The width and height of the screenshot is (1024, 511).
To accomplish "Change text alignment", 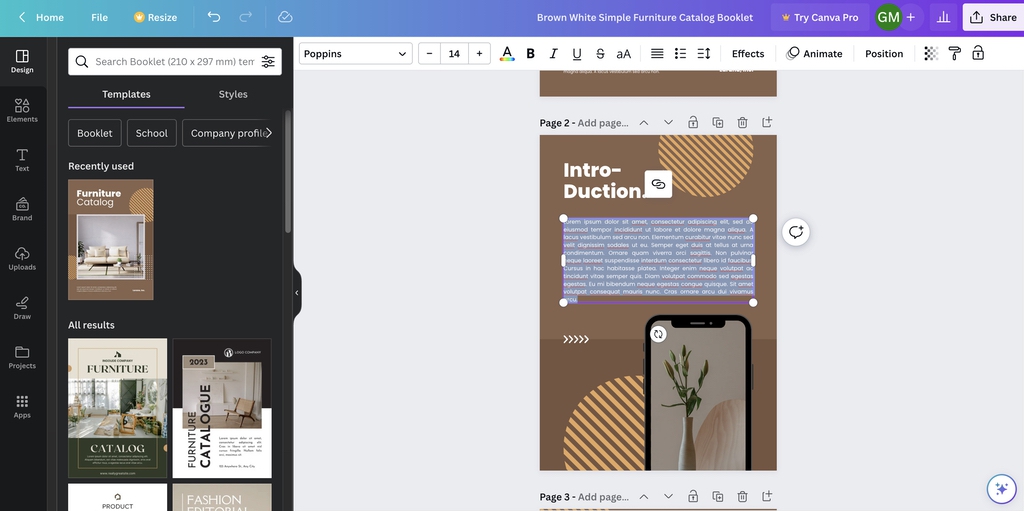I will [x=657, y=54].
